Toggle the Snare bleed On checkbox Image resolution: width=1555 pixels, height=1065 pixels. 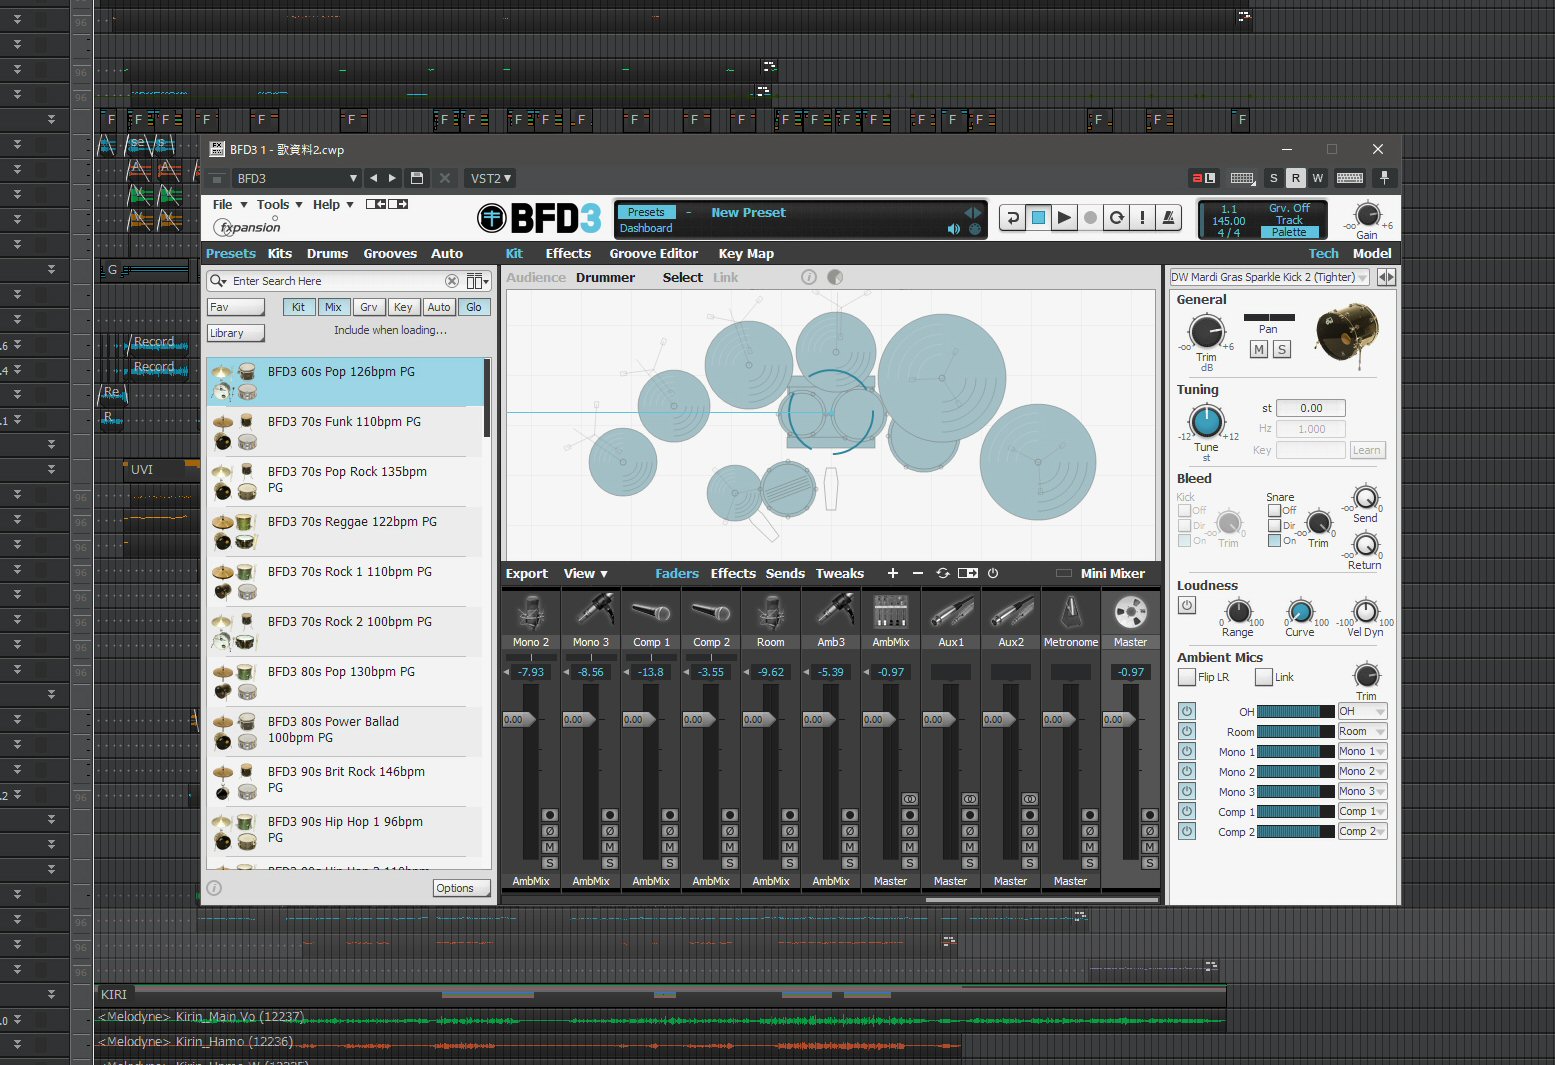[1274, 540]
